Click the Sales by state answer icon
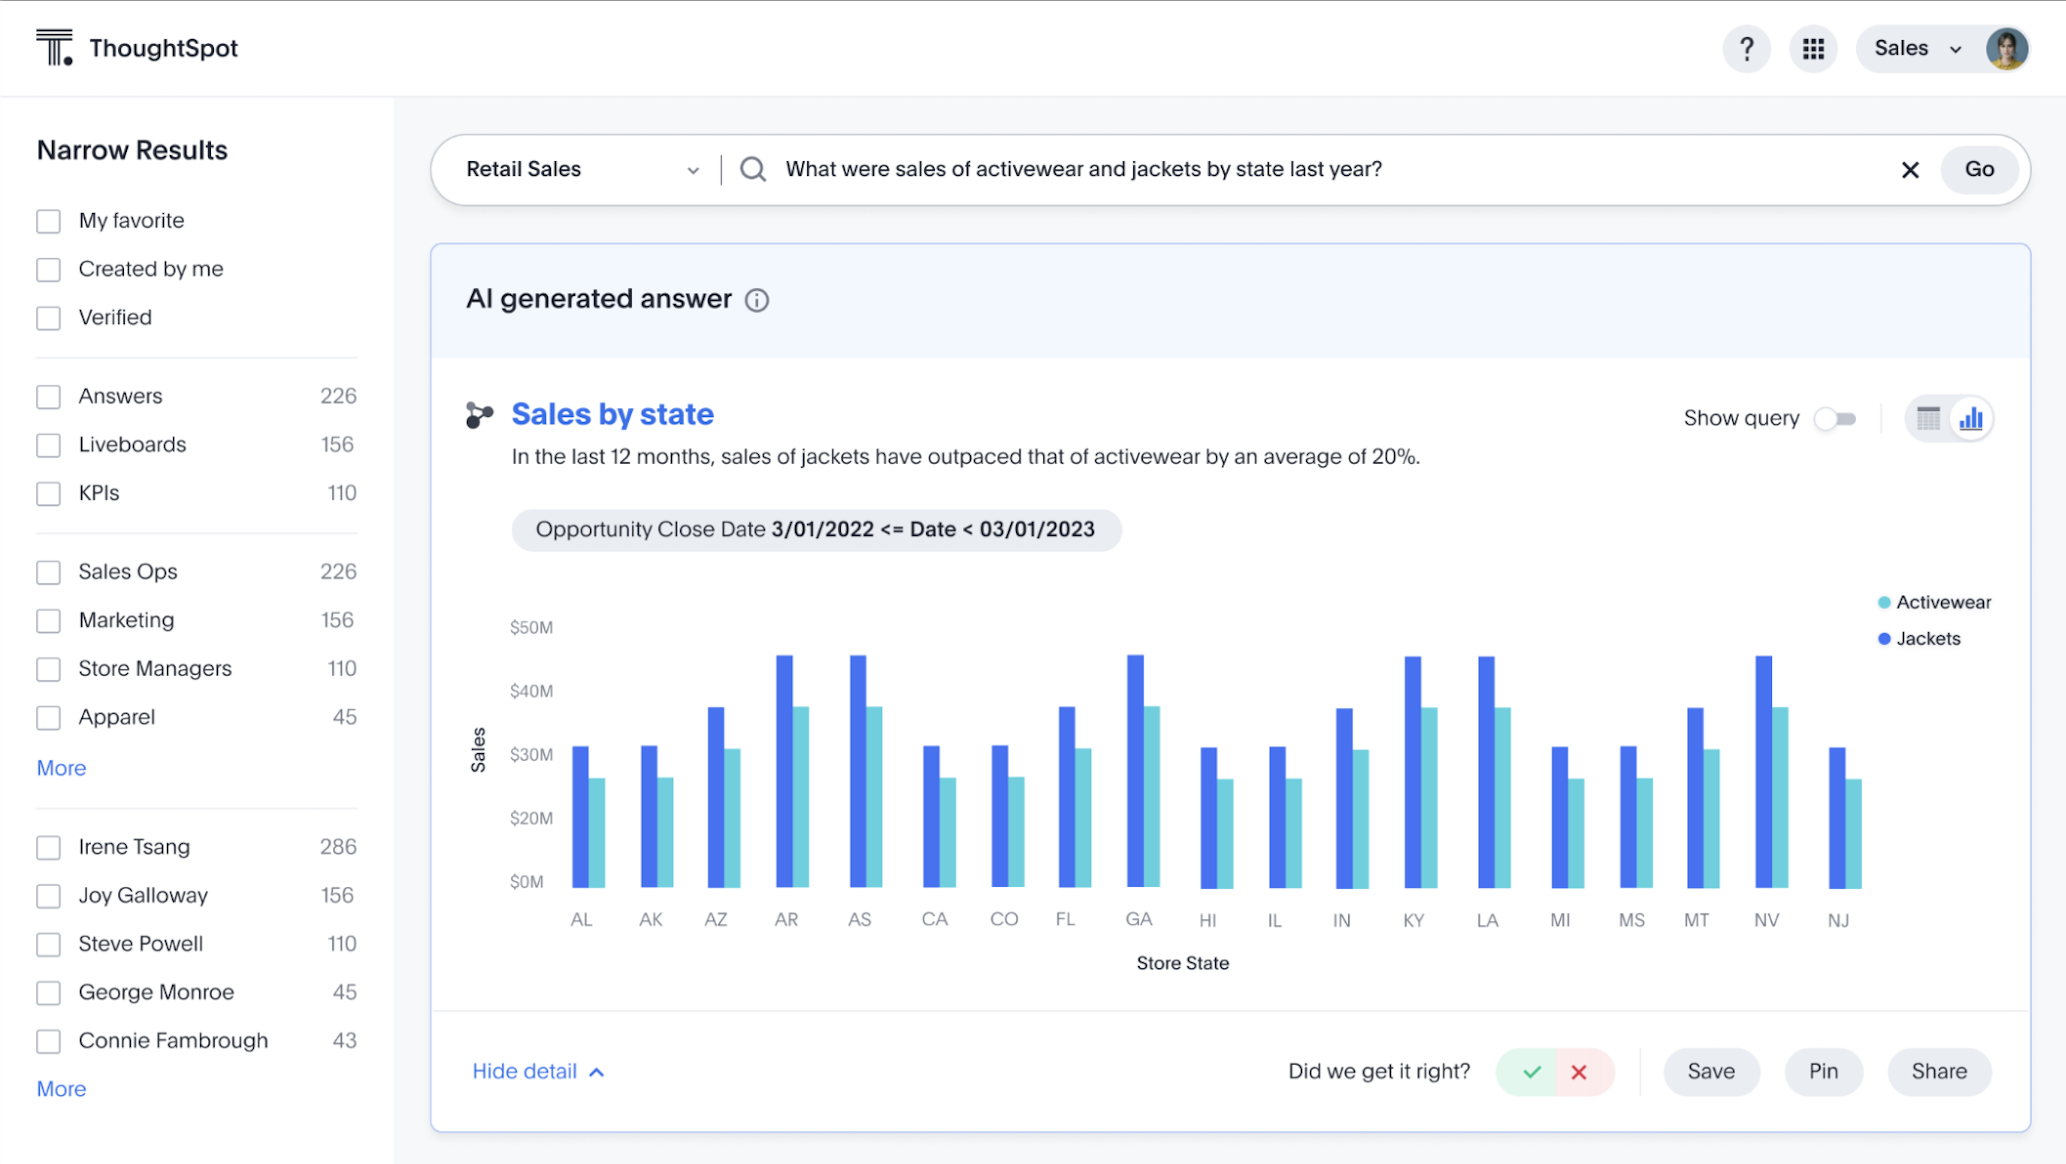 click(480, 415)
